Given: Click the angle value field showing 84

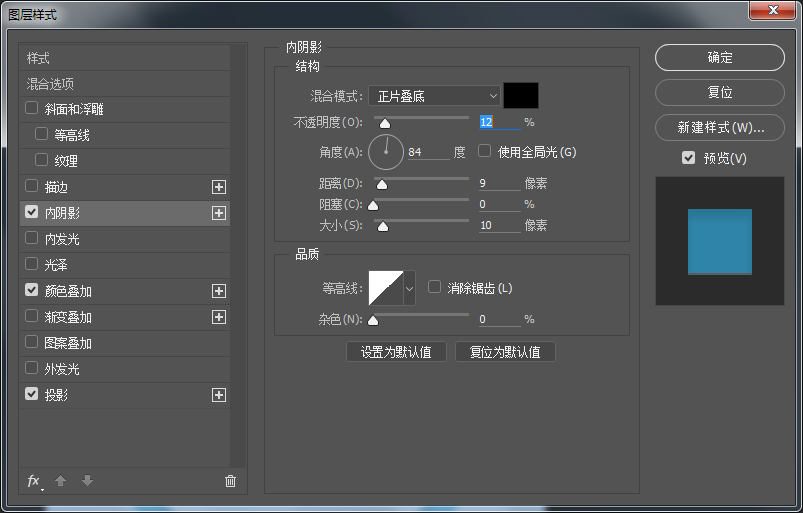Looking at the screenshot, I should [429, 152].
